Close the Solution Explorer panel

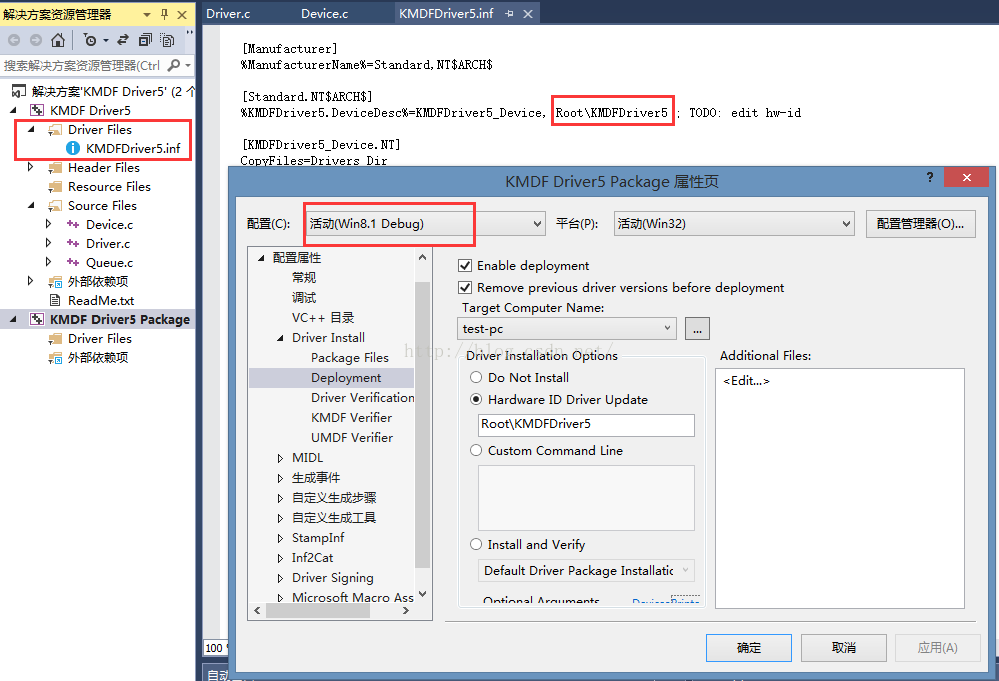pos(182,14)
